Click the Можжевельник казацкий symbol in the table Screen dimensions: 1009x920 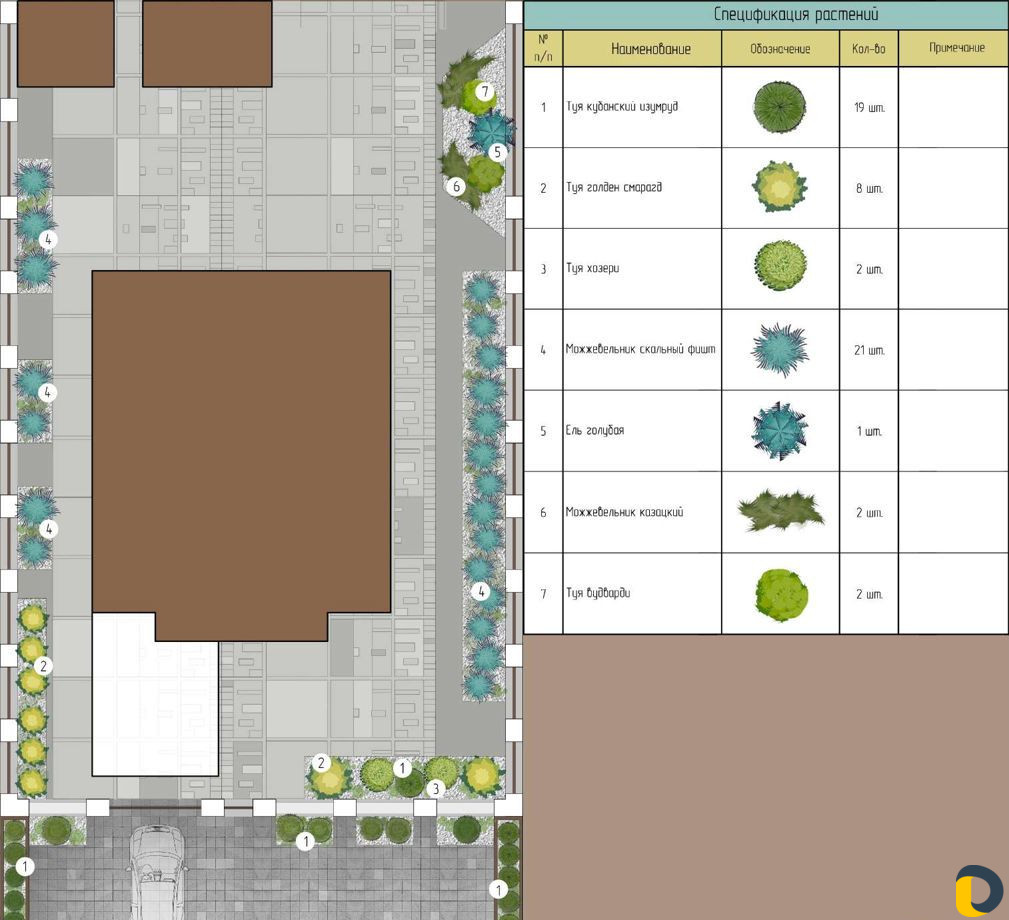tap(781, 511)
